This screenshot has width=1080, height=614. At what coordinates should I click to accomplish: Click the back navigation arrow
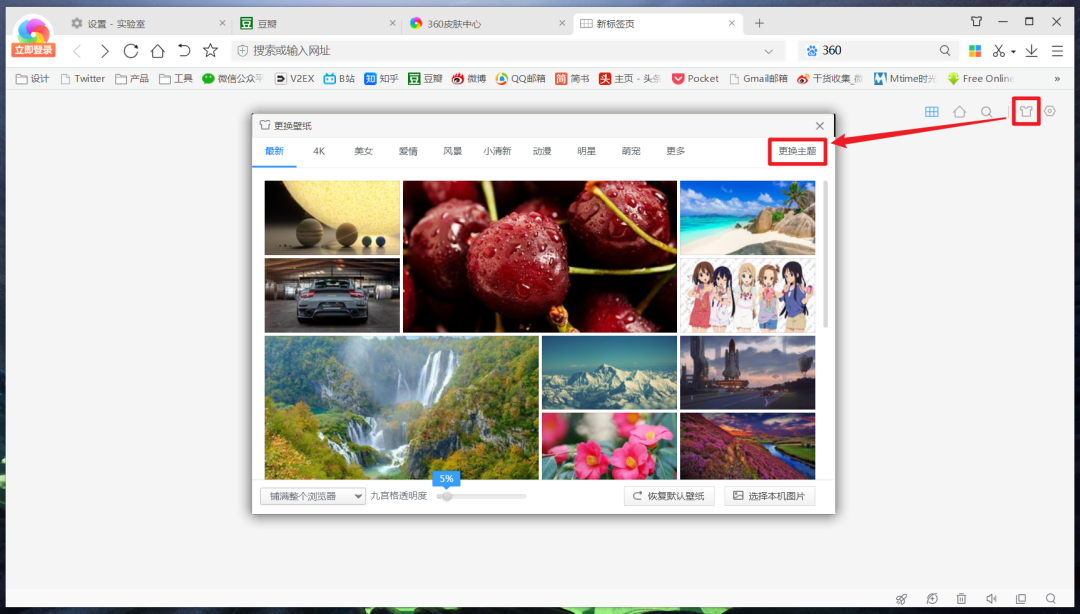77,51
